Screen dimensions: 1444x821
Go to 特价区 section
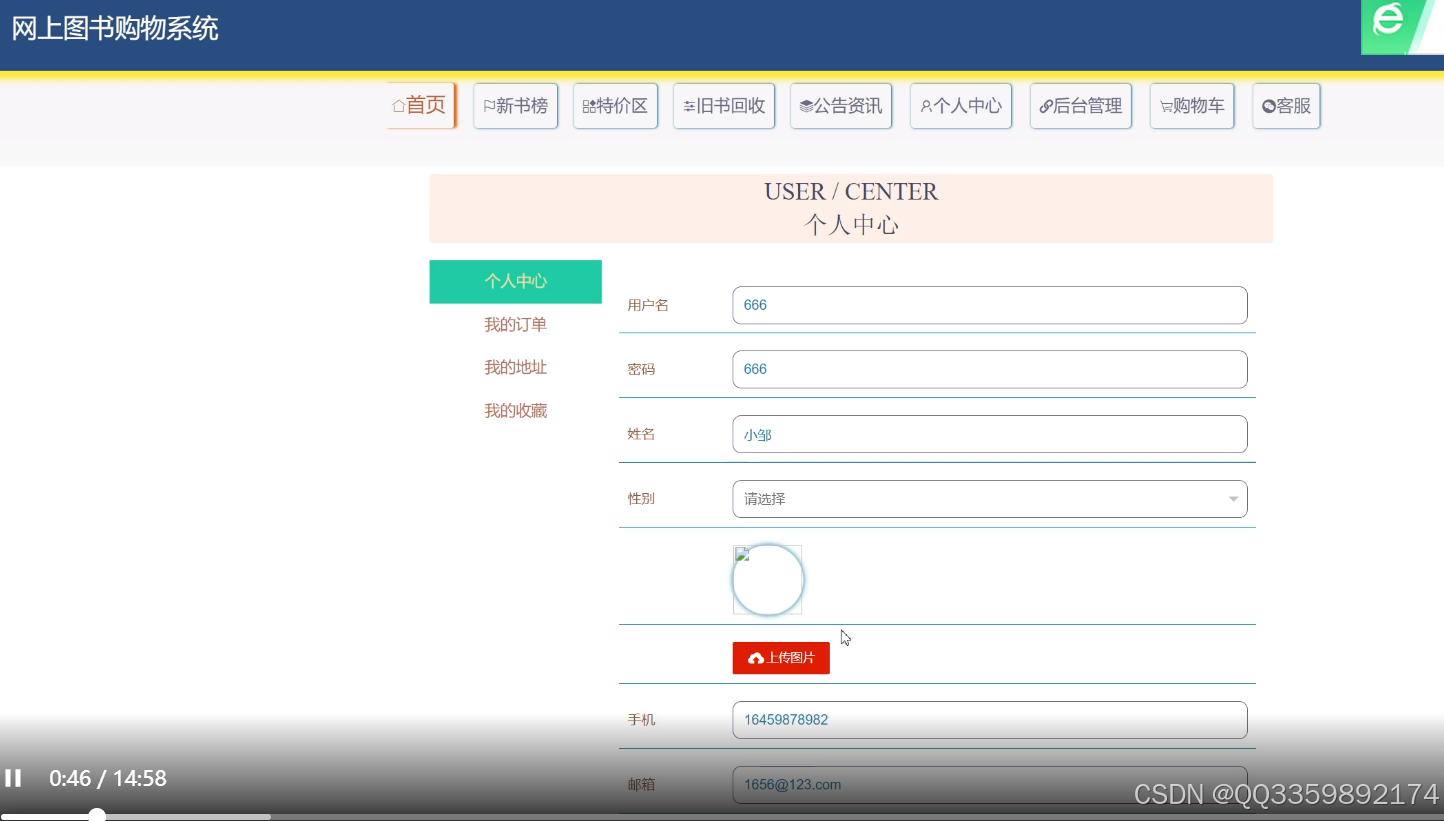point(615,106)
